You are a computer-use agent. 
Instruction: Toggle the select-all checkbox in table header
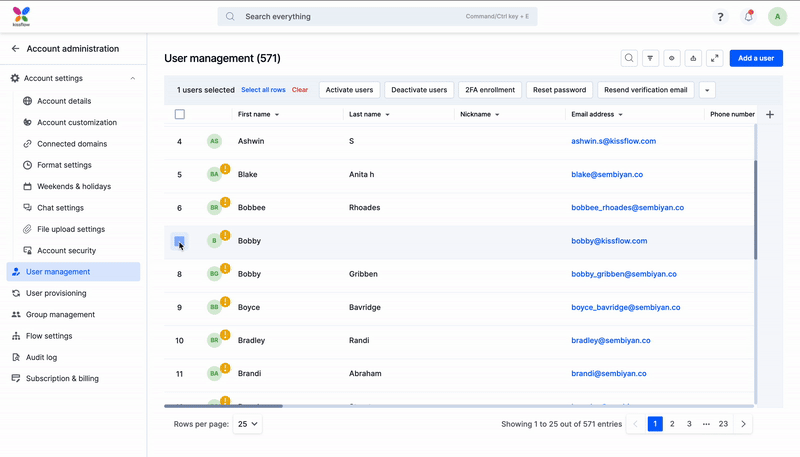[x=180, y=115]
